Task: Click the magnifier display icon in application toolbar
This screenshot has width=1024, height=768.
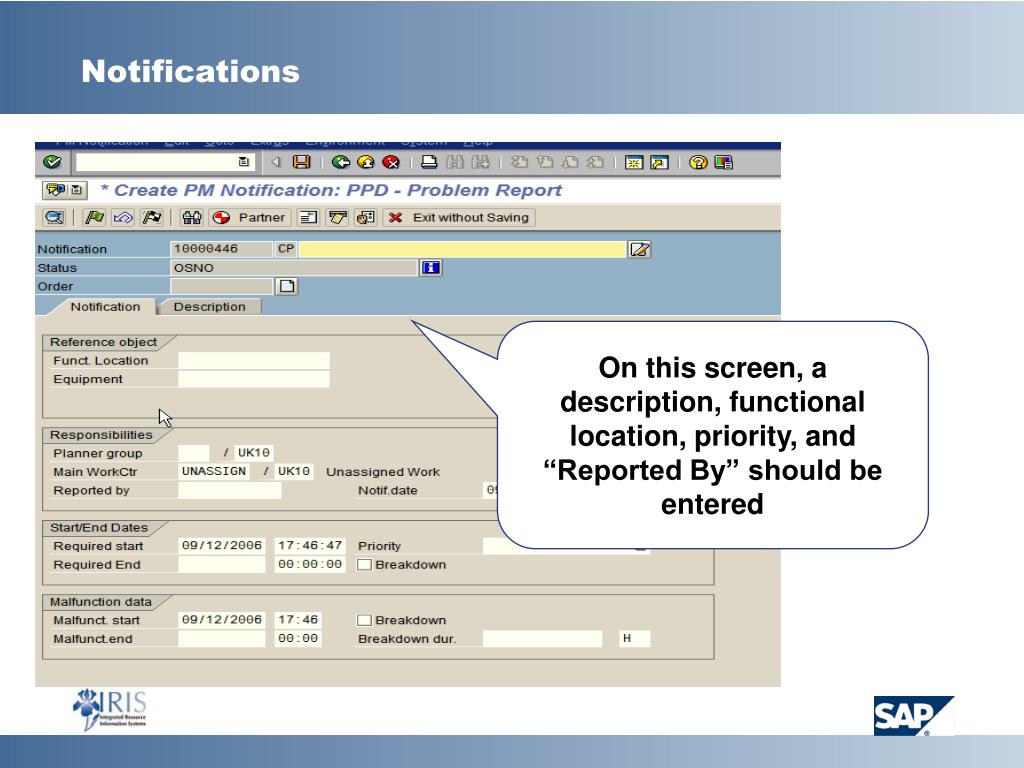Action: point(54,217)
